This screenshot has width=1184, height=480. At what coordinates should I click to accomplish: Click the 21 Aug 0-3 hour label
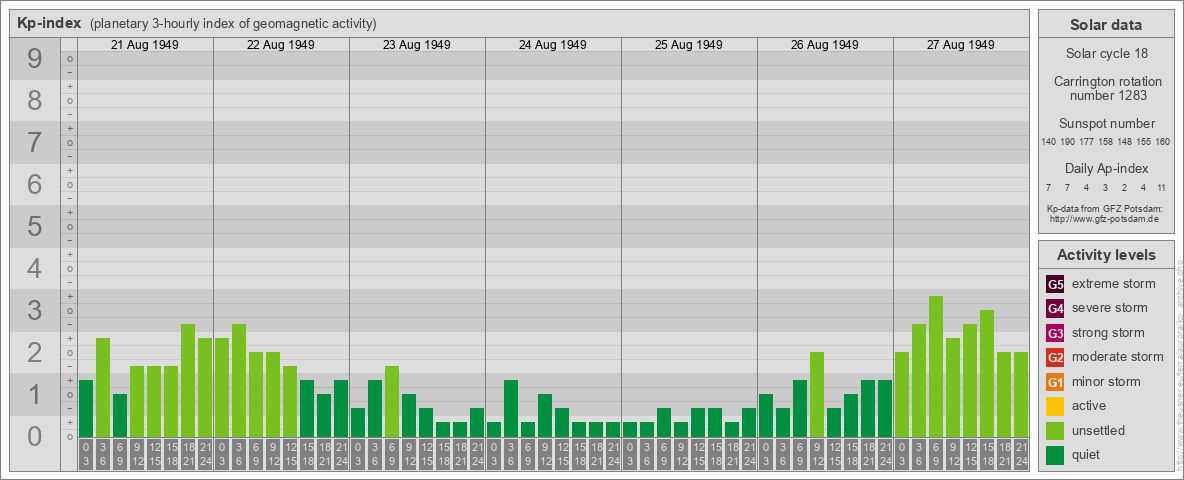[86, 455]
